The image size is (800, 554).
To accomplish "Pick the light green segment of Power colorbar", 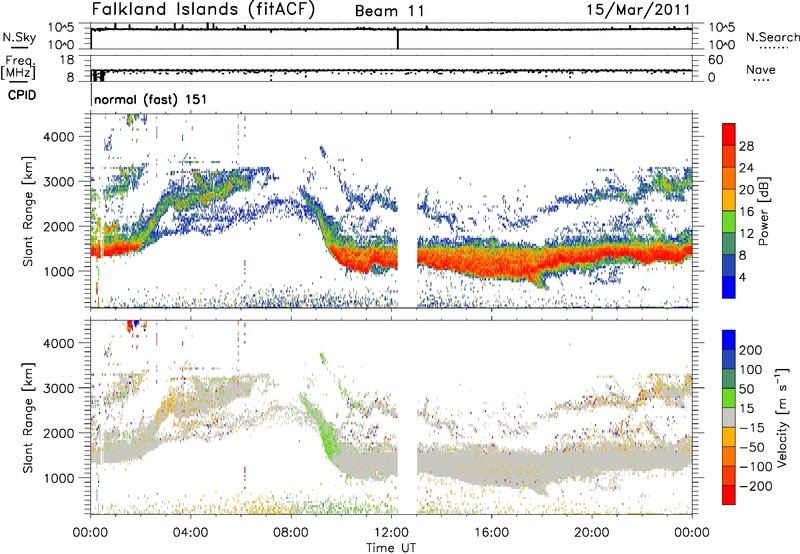I will [x=729, y=222].
